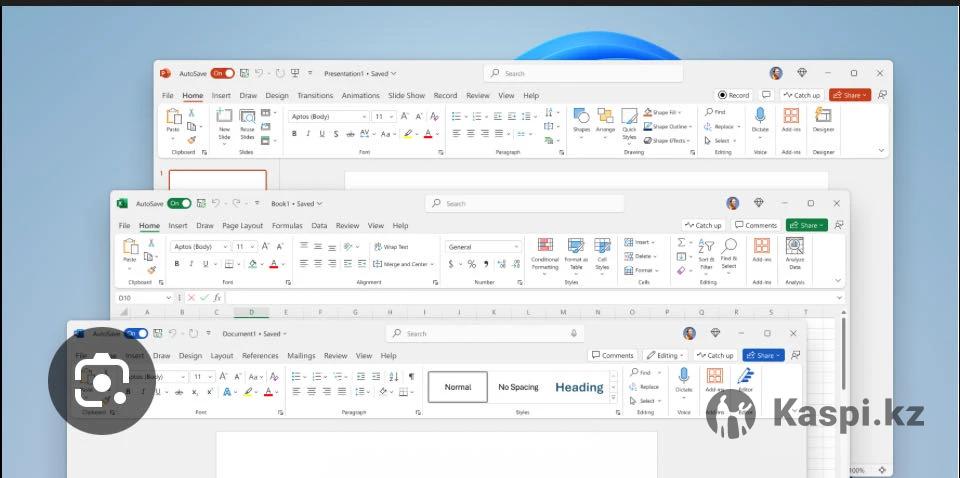Click Analyze Data icon in Excel
Viewport: 960px width, 478px height.
point(795,248)
